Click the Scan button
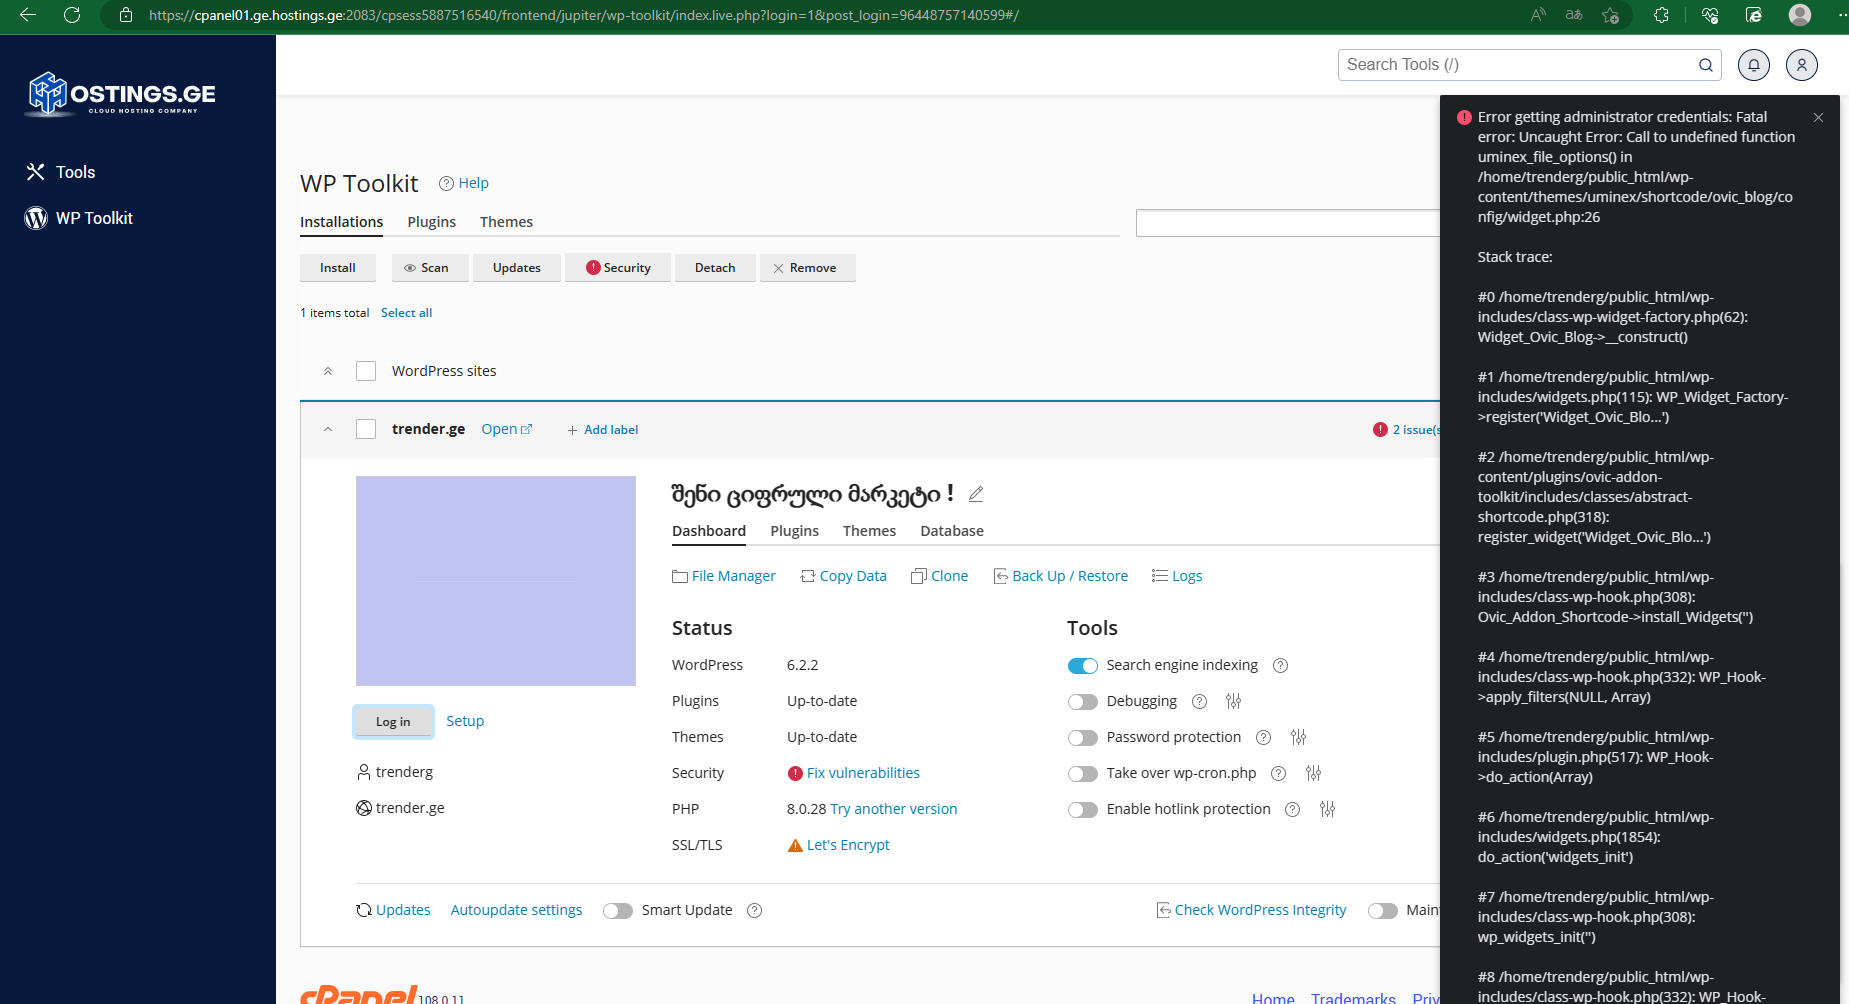 point(430,268)
